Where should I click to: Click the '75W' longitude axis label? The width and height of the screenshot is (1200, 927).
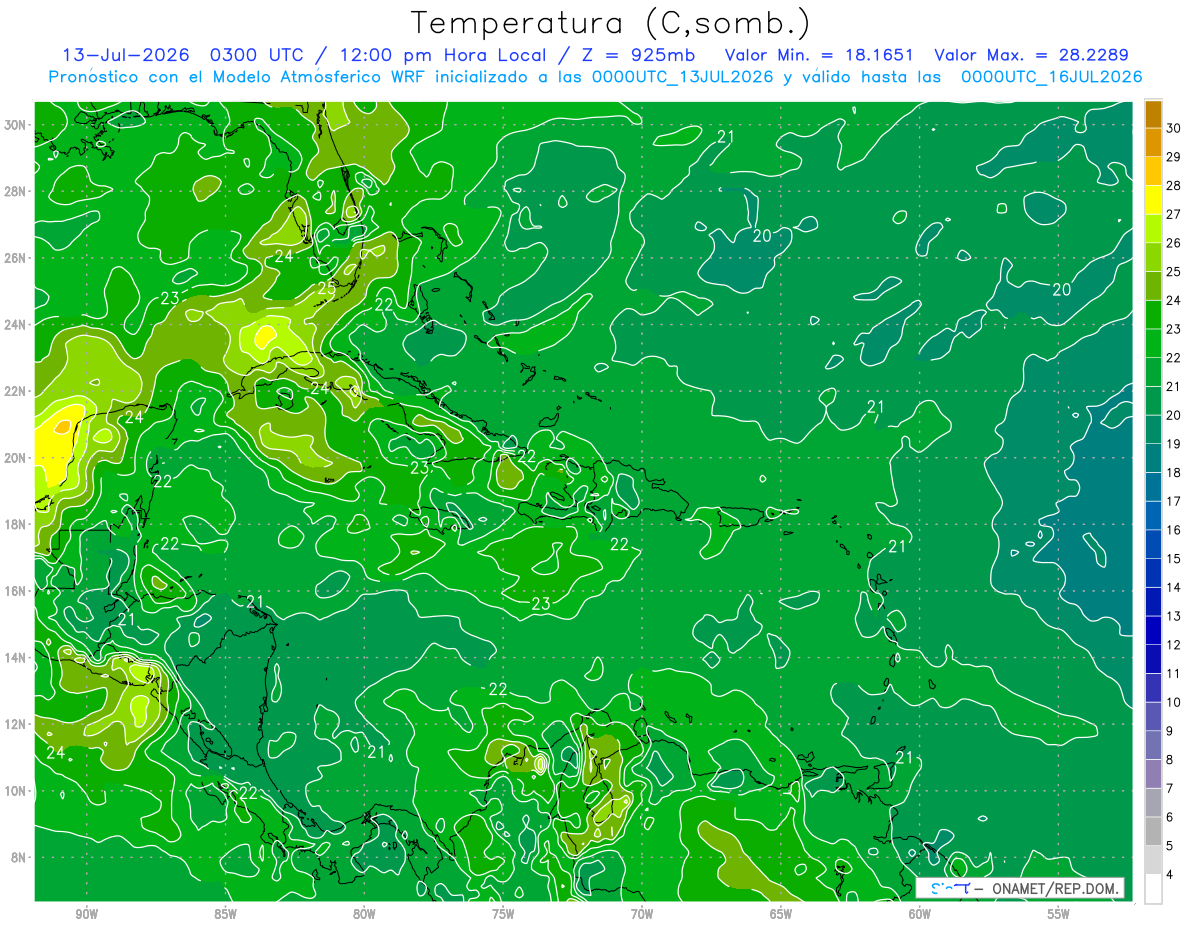pyautogui.click(x=503, y=915)
